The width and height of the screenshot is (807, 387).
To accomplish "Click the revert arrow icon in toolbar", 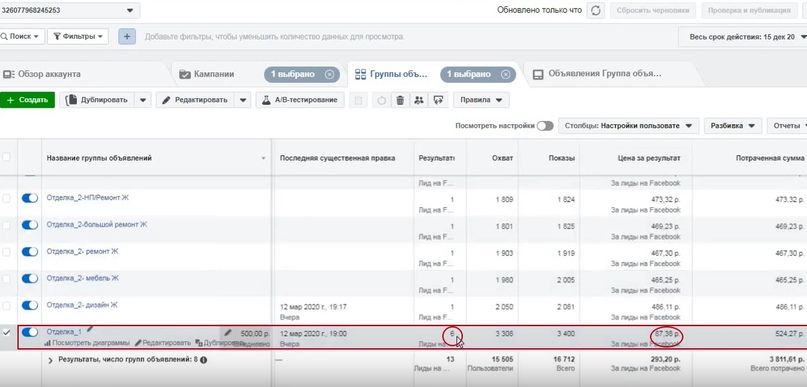I will [381, 100].
